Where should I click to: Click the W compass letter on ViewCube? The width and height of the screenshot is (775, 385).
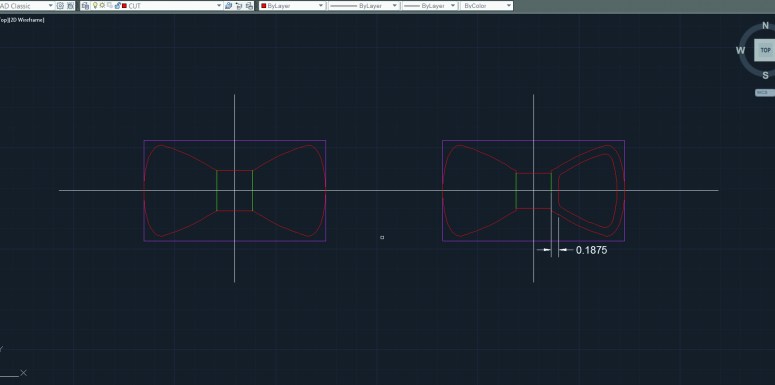(x=740, y=50)
